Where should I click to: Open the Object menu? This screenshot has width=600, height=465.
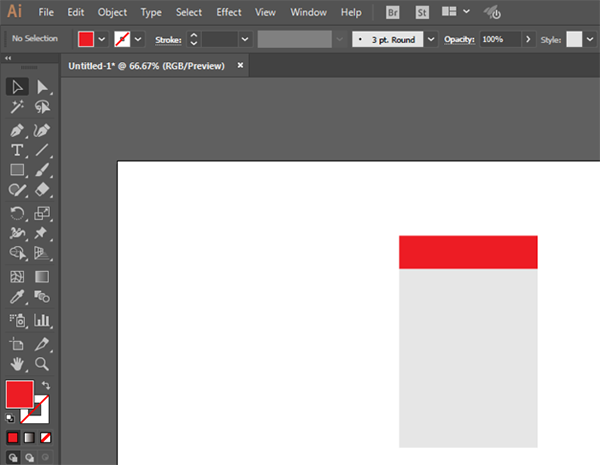[112, 13]
